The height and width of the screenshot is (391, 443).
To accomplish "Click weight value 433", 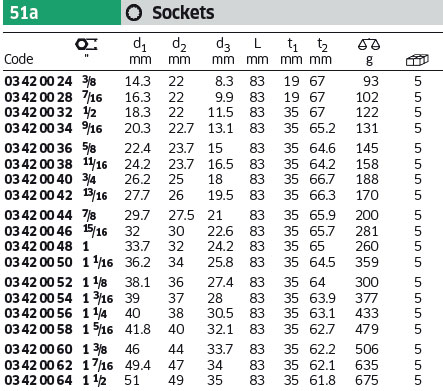I will pyautogui.click(x=367, y=313).
